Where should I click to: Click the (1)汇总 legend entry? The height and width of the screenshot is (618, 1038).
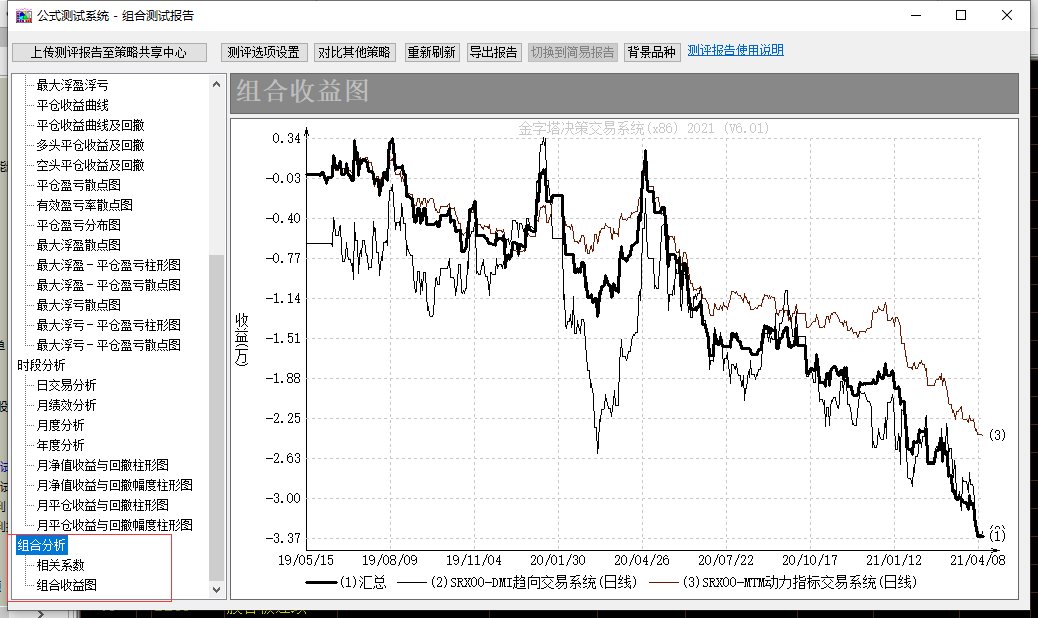[x=346, y=582]
